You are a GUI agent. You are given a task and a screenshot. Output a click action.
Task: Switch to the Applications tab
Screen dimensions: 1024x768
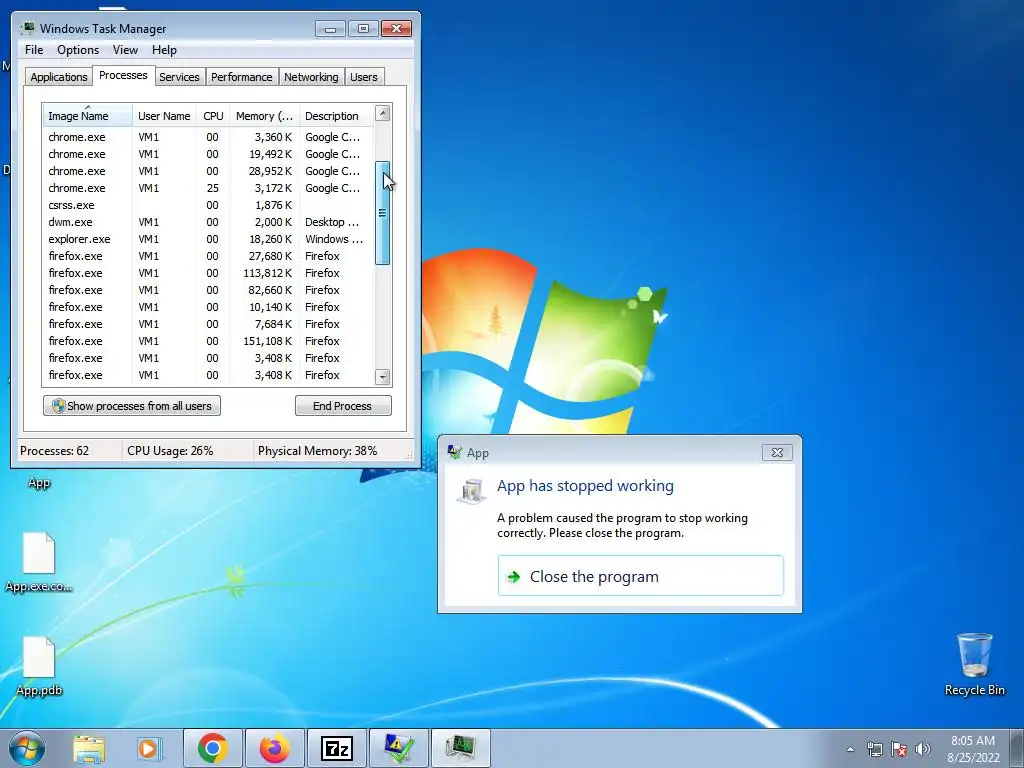[59, 77]
